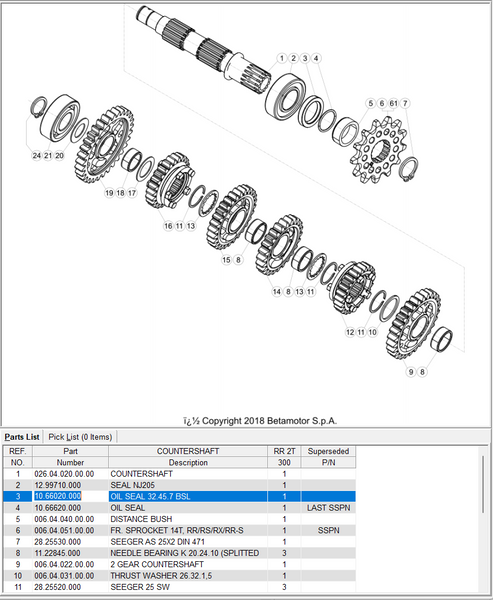
Task: Click callout 61 above the sprocket
Action: point(393,103)
